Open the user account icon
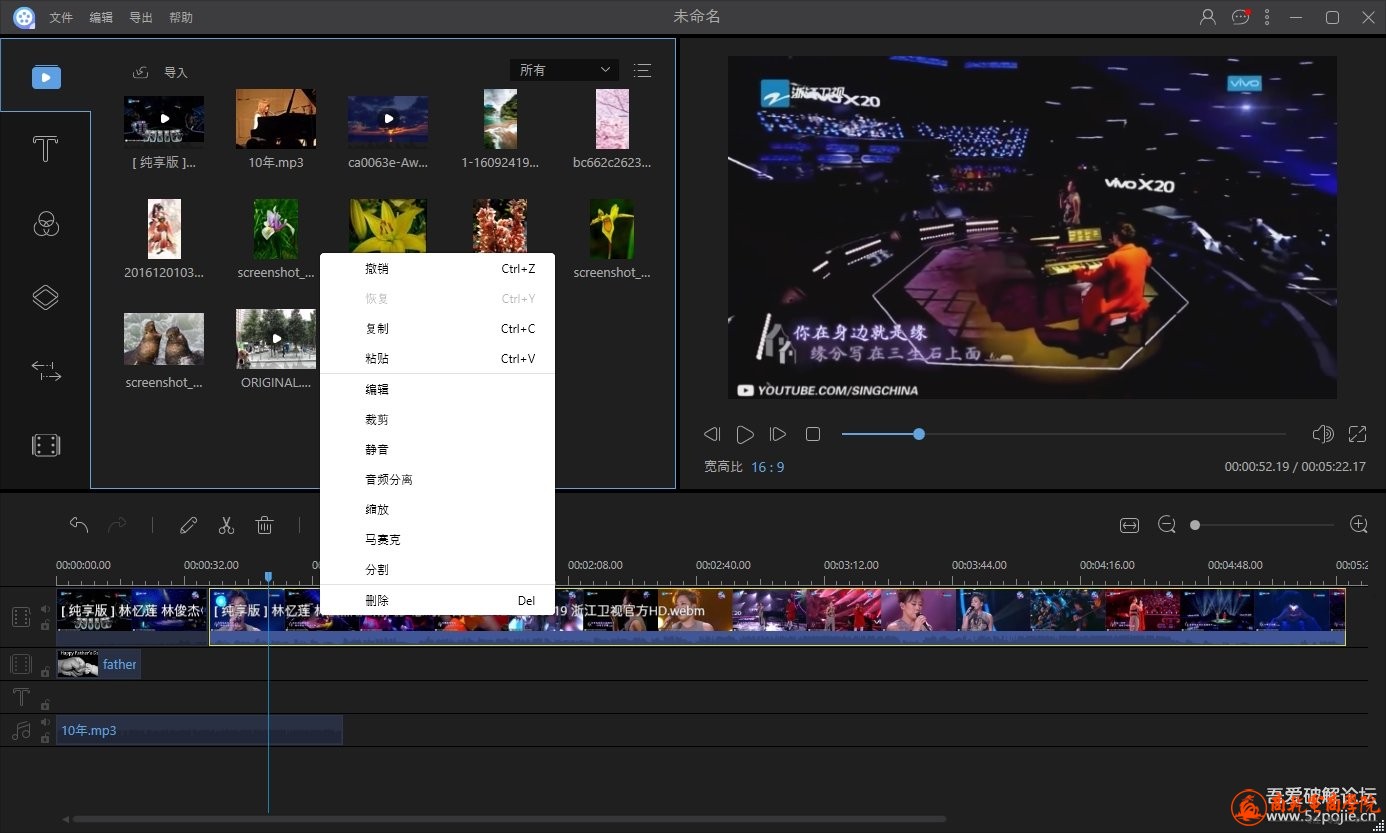 1208,17
